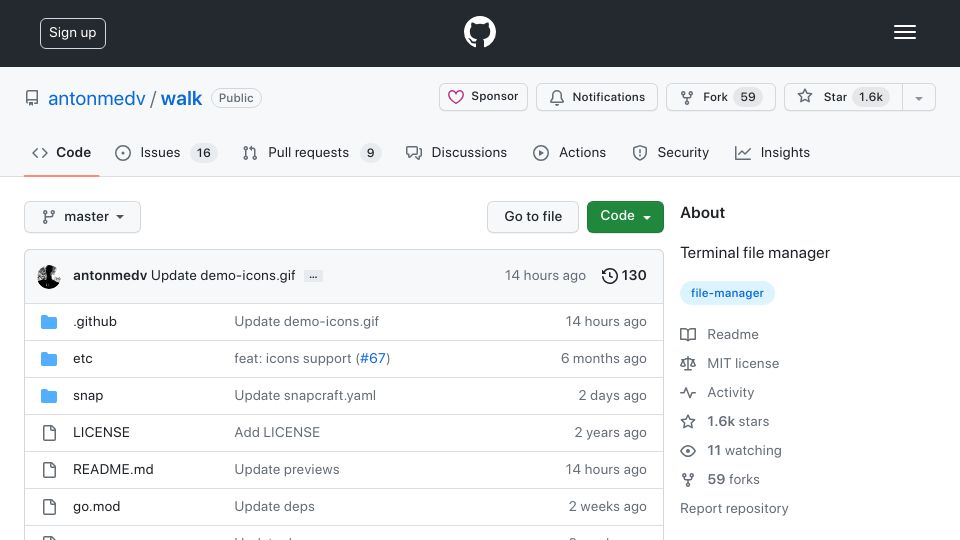Open the .github folder
Screen dimensions: 960x540
point(95,321)
